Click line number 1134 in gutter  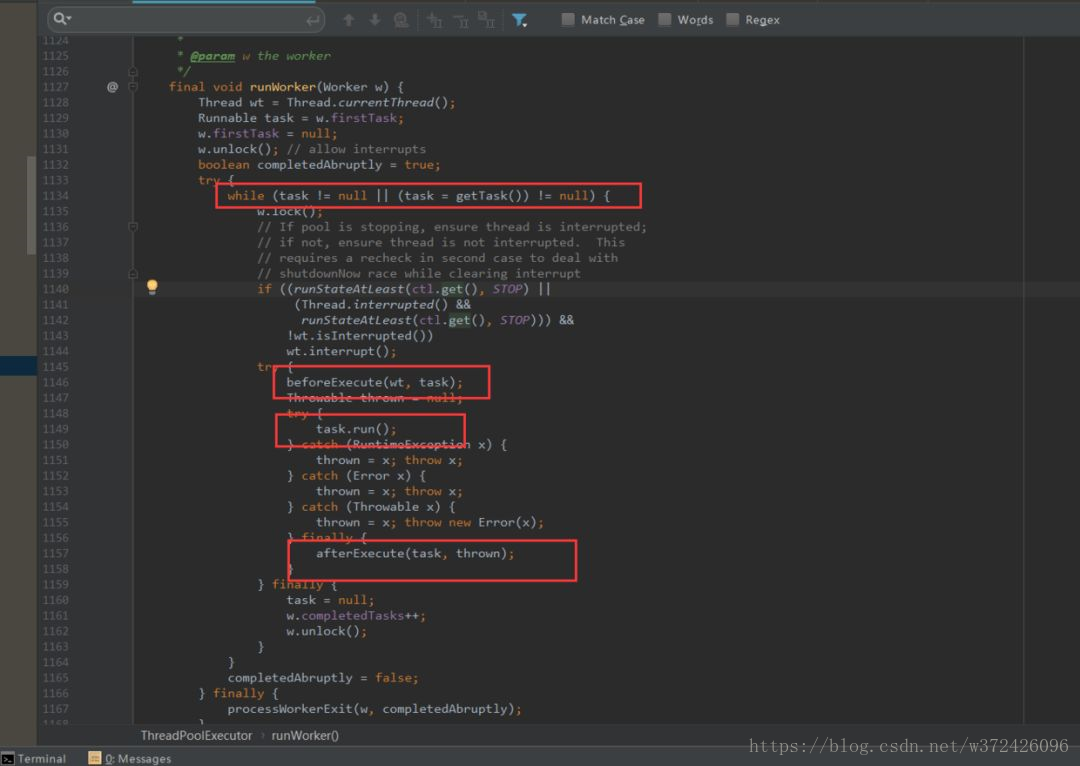(56, 196)
